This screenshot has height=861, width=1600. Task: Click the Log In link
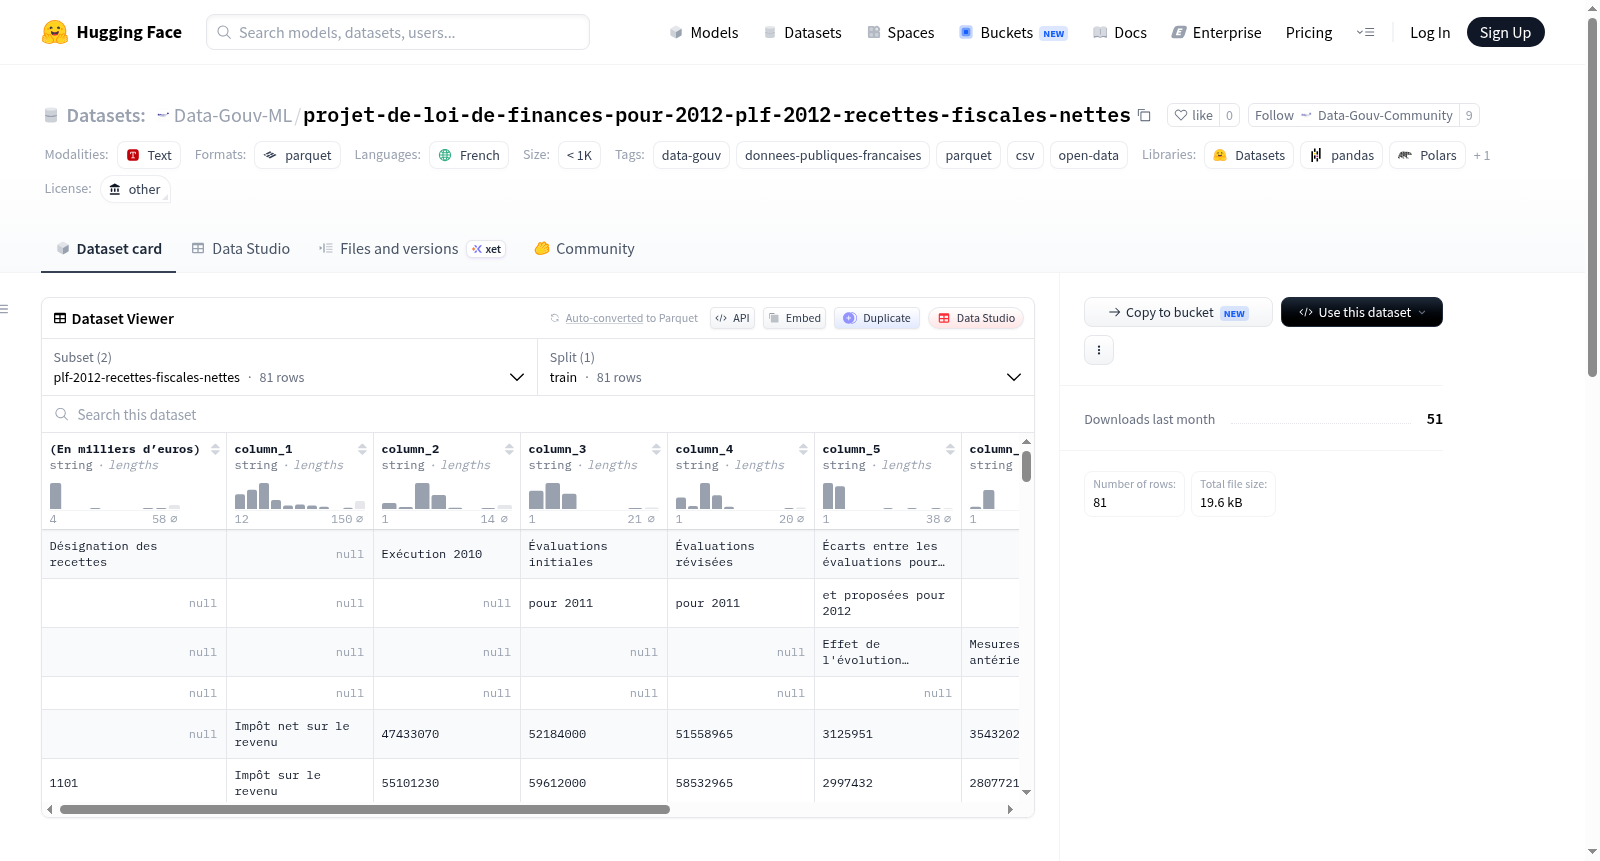pyautogui.click(x=1429, y=32)
